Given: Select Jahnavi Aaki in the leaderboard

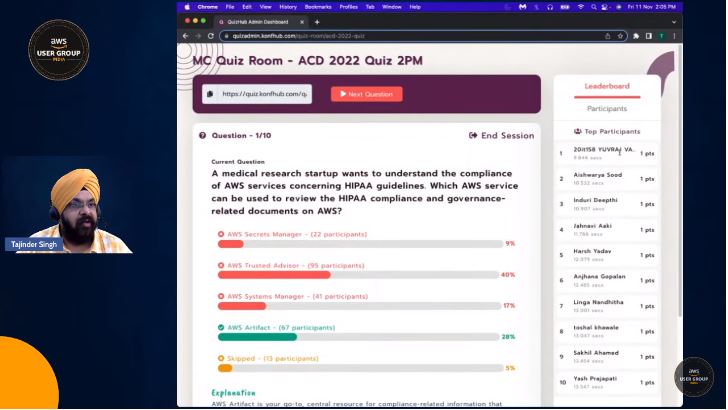Looking at the screenshot, I should 607,230.
